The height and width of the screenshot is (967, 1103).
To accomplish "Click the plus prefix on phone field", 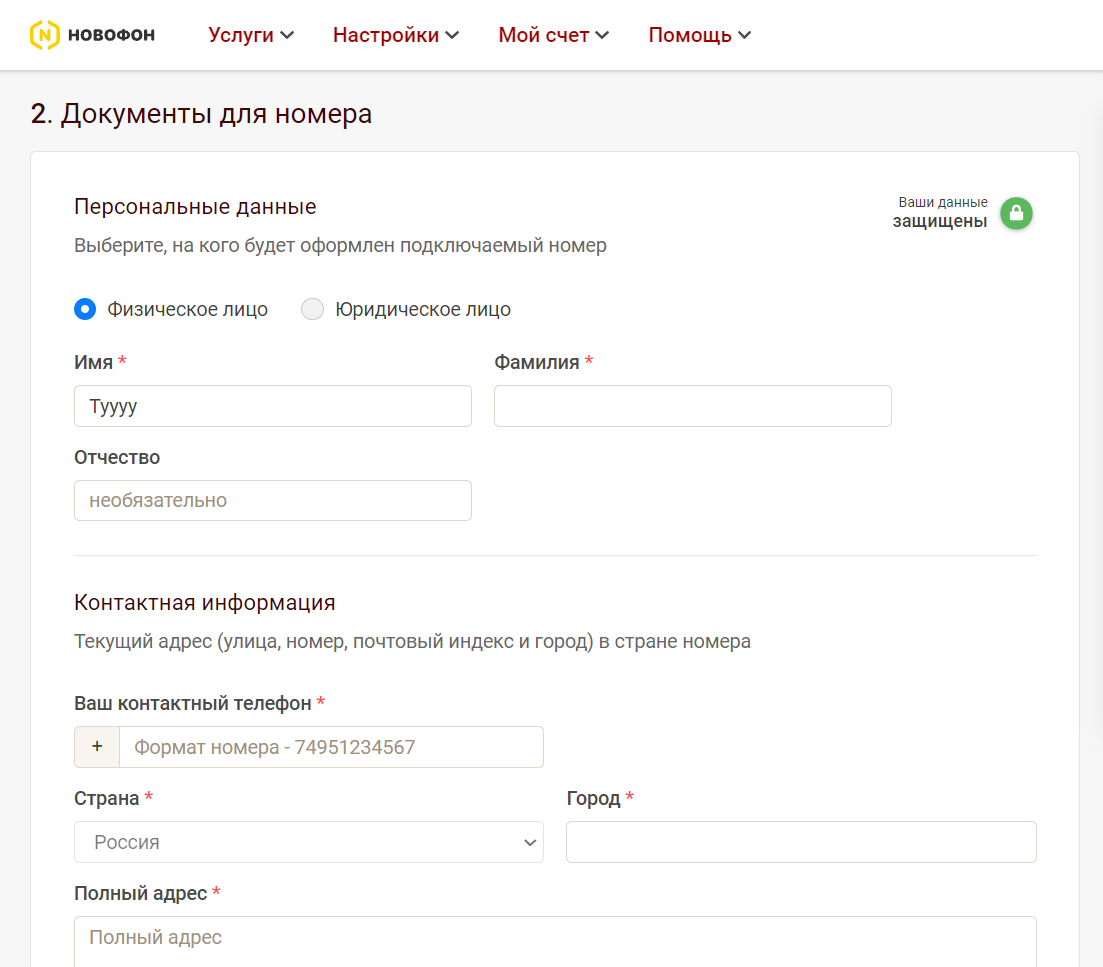I will [97, 747].
